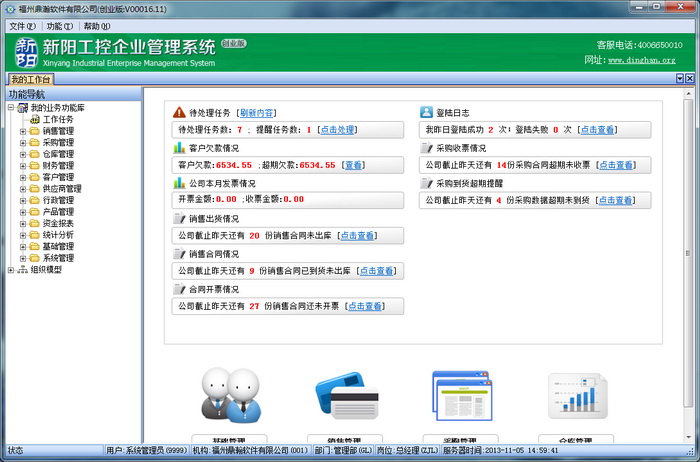Open the bar chart warehouse management icon

[x=578, y=395]
